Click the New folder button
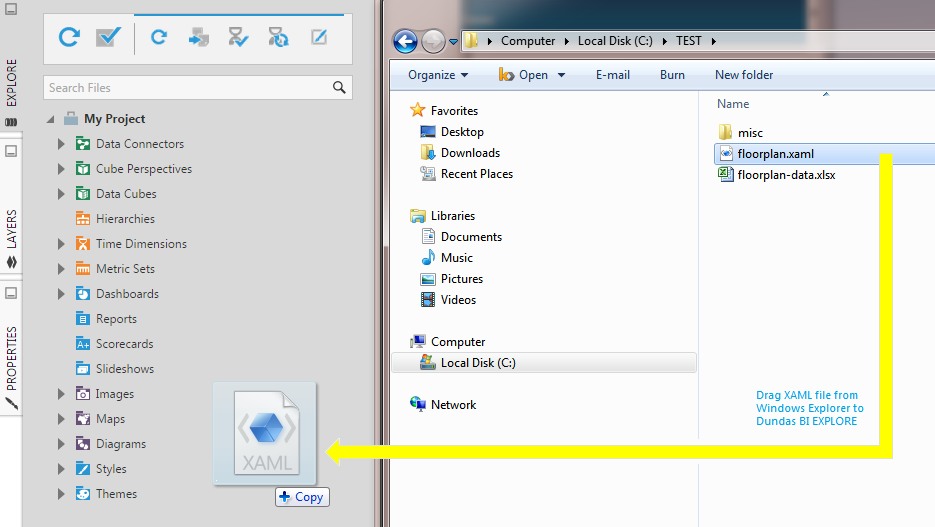 [743, 75]
